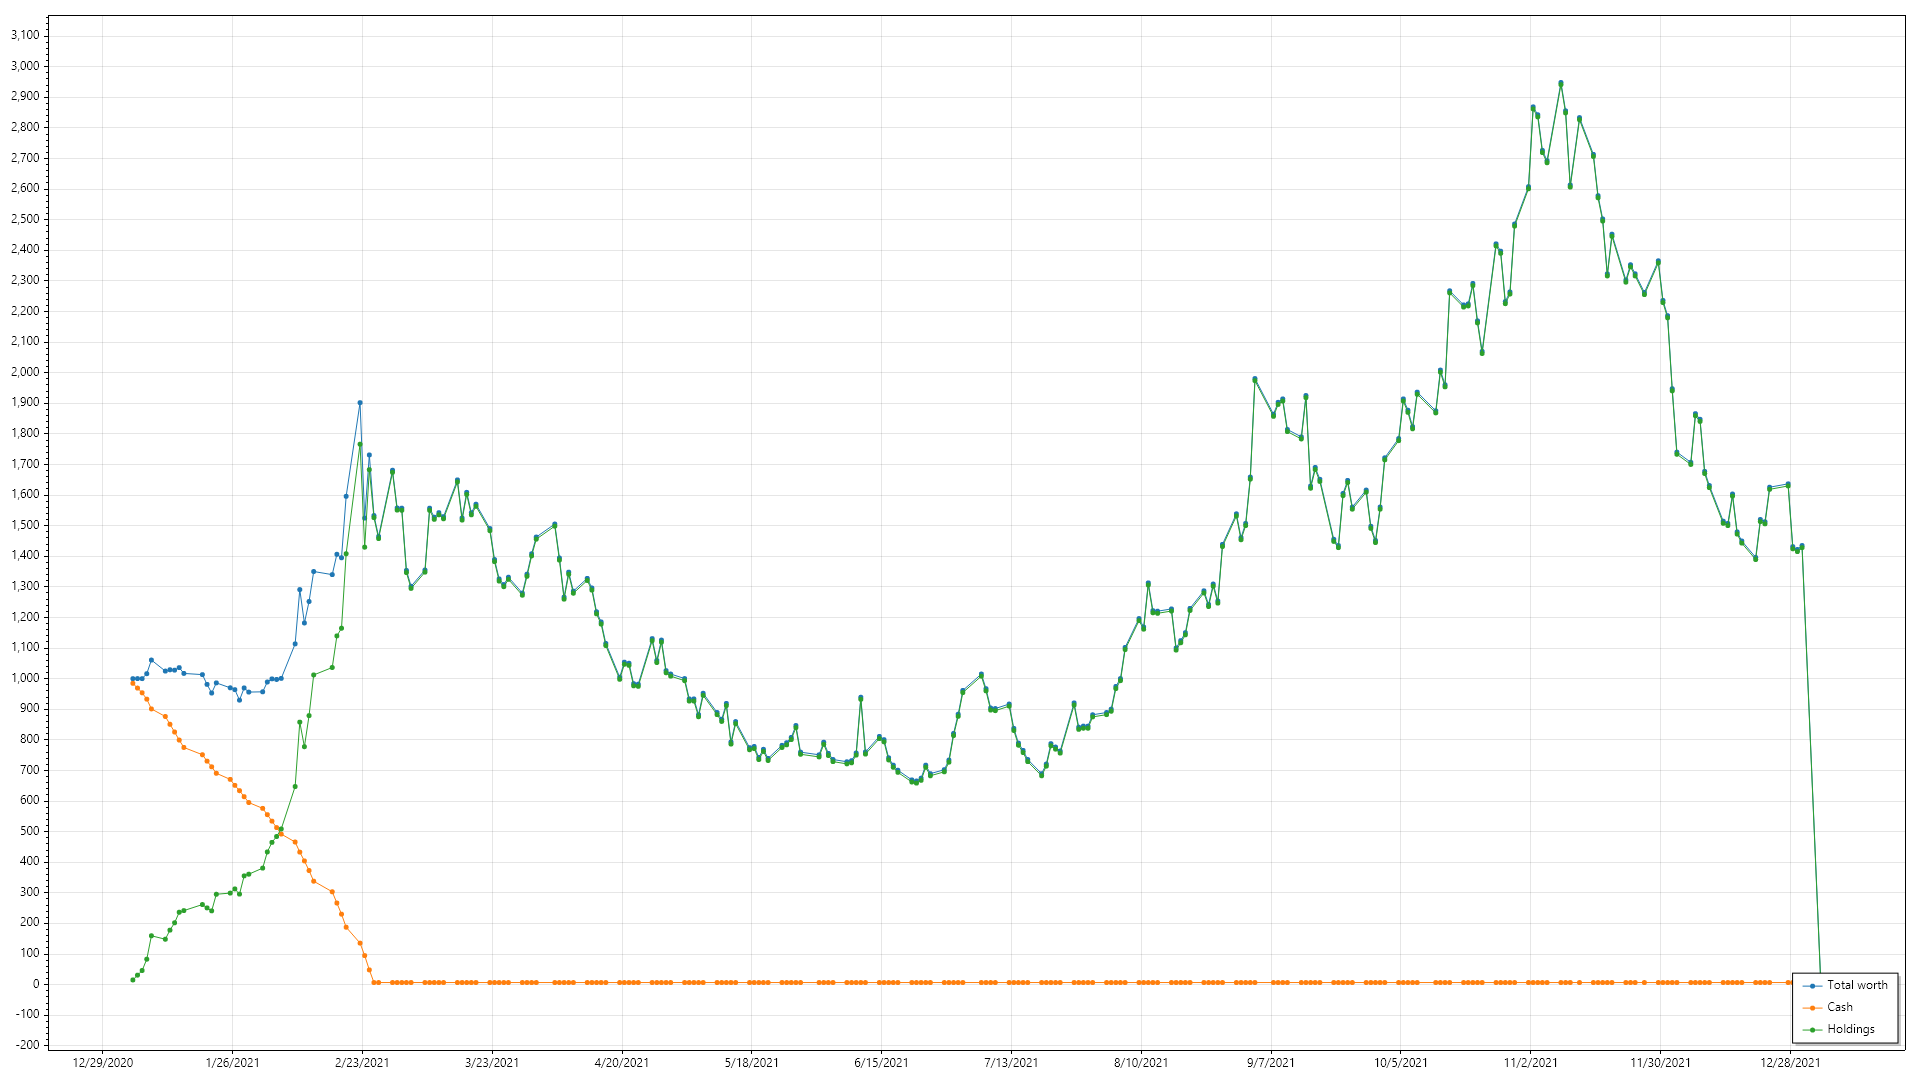1920x1080 pixels.
Task: Click the green Holdings legend marker
Action: 1812,1030
